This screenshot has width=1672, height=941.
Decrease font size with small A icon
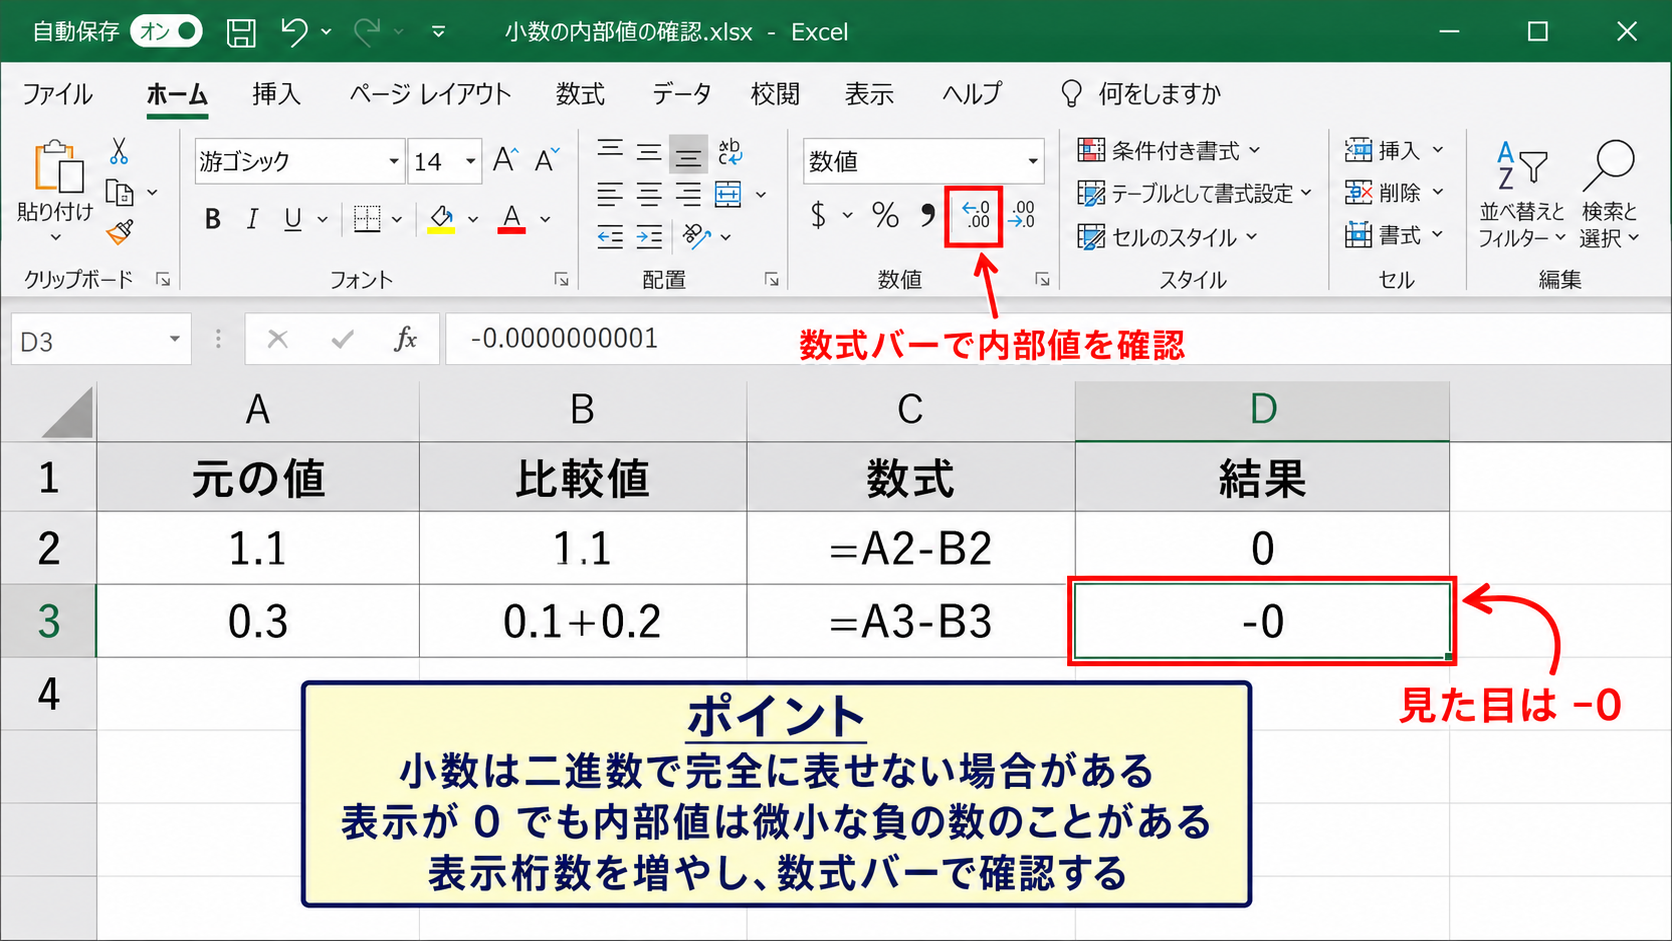tap(546, 160)
